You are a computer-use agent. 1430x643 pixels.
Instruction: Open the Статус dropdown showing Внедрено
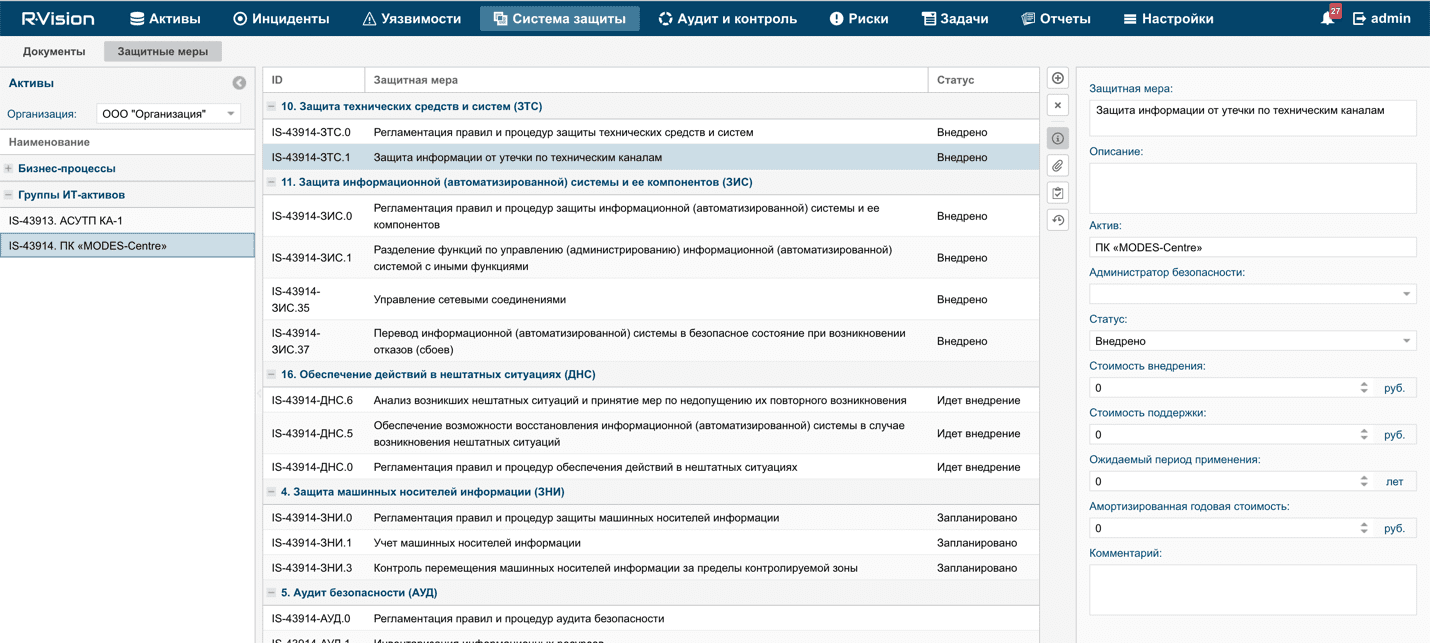click(x=1252, y=341)
